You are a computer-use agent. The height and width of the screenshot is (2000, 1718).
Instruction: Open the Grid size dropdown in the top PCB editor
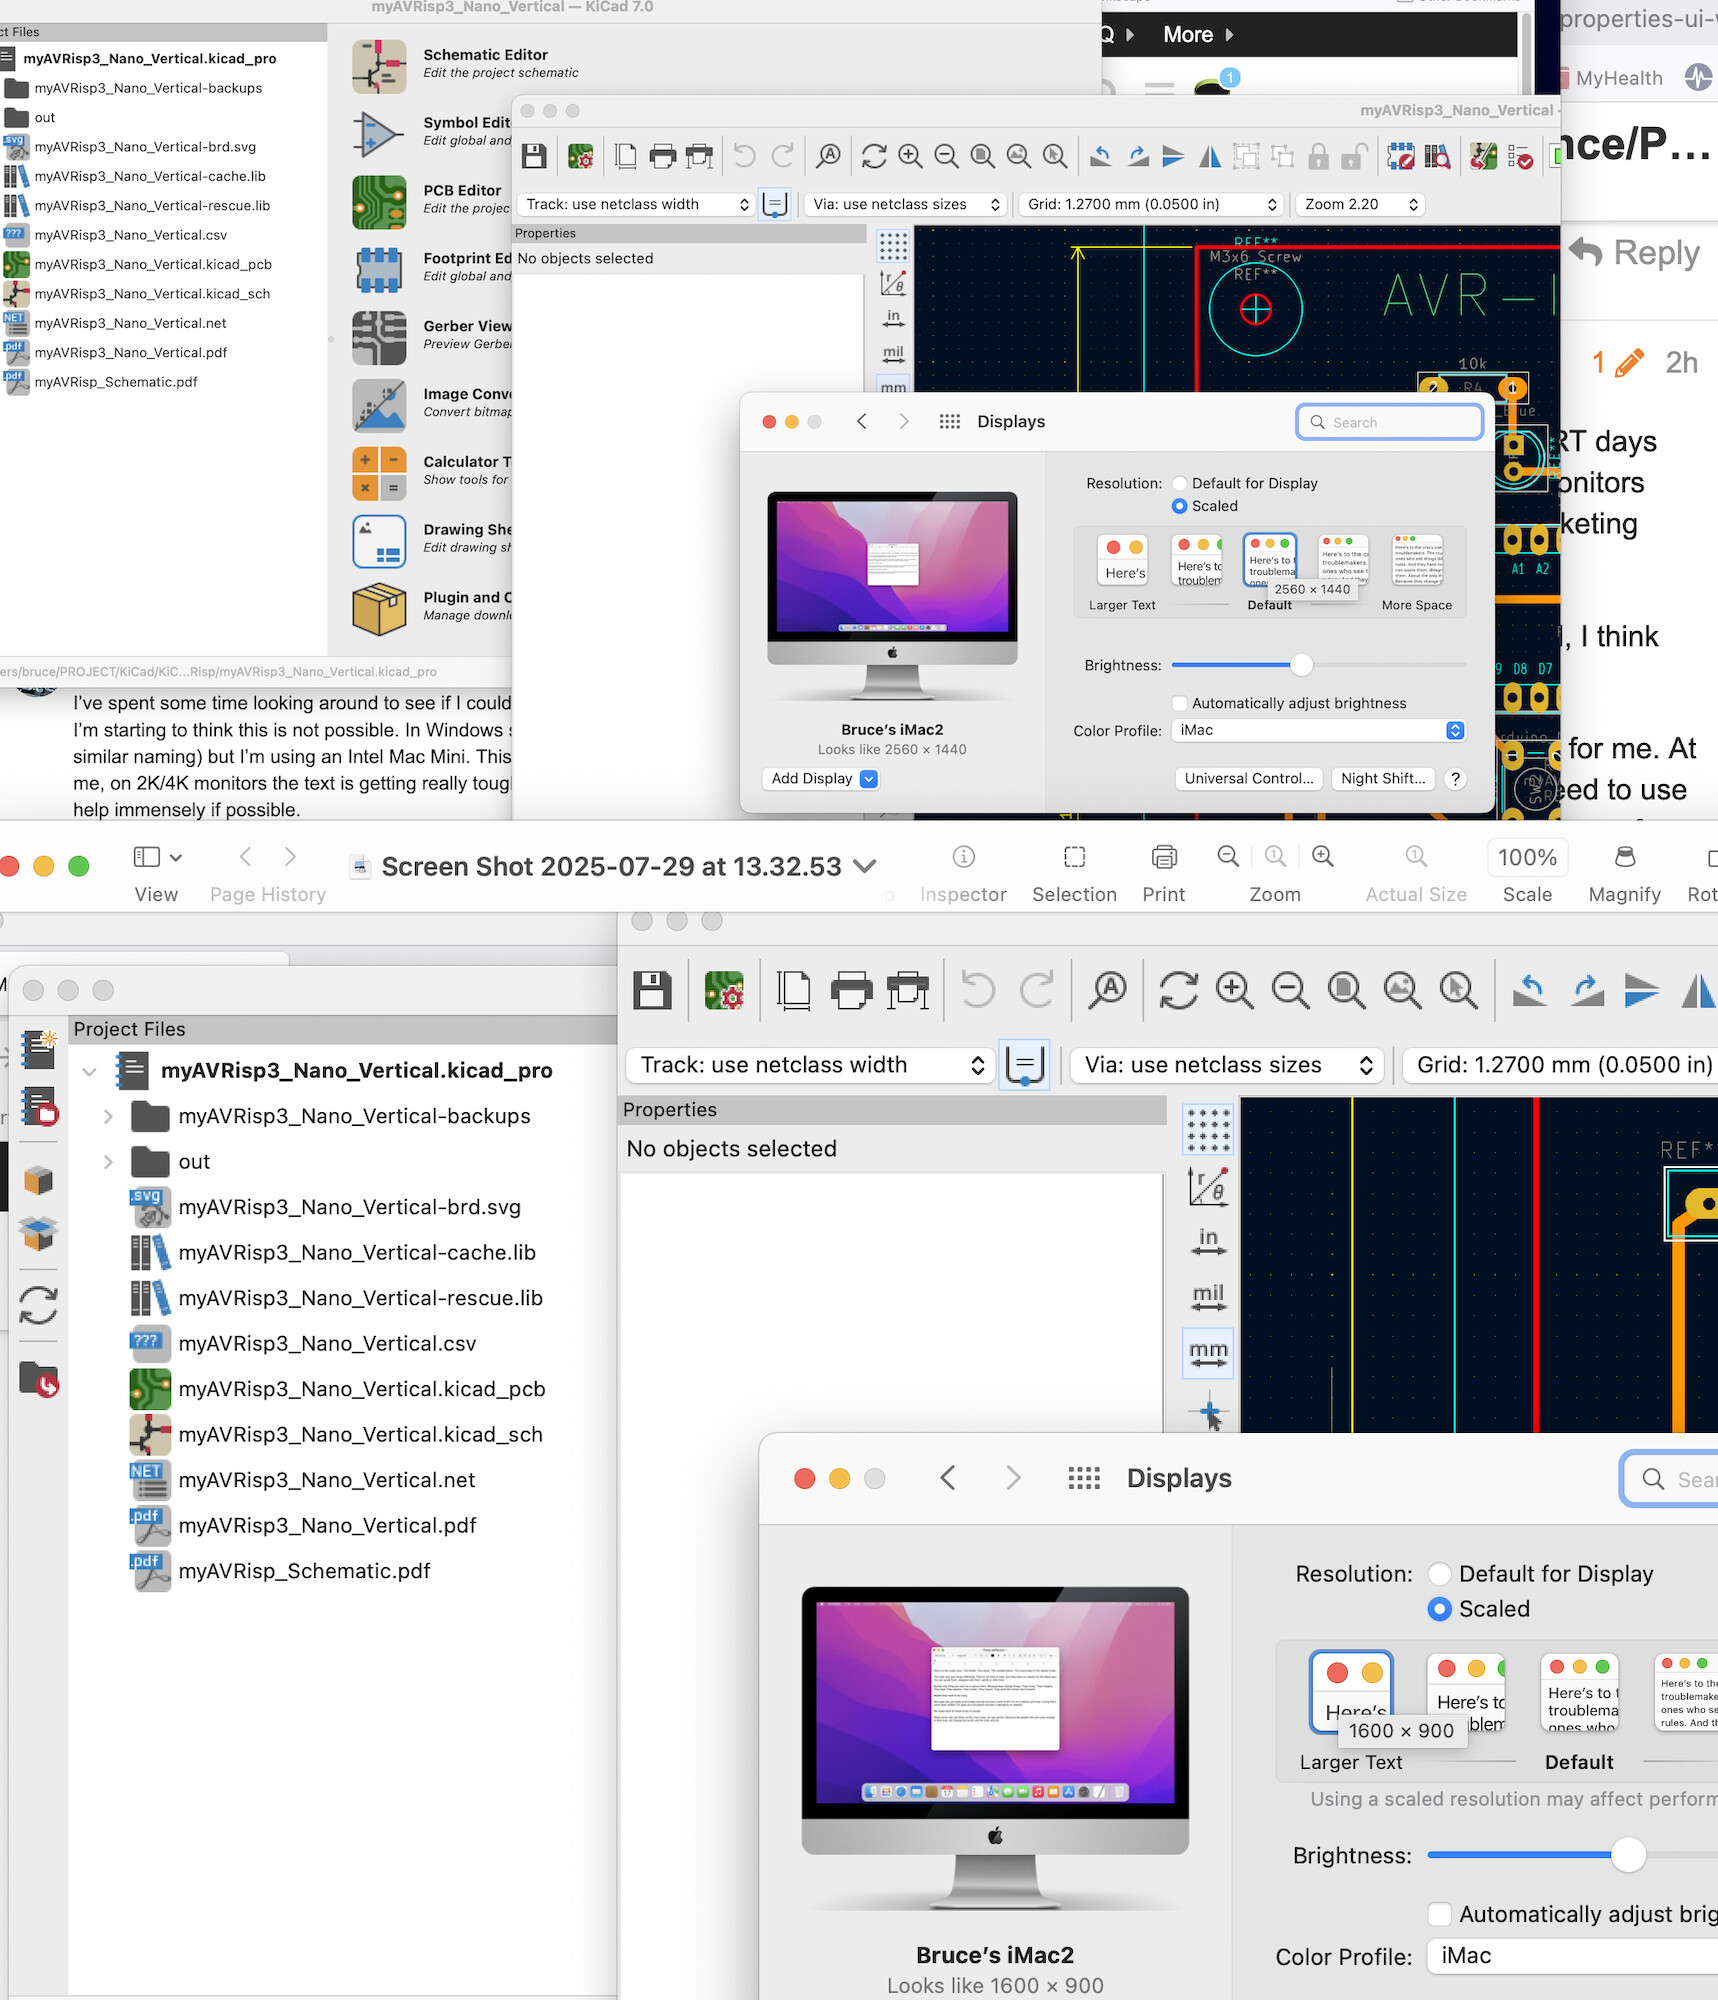click(x=1152, y=204)
